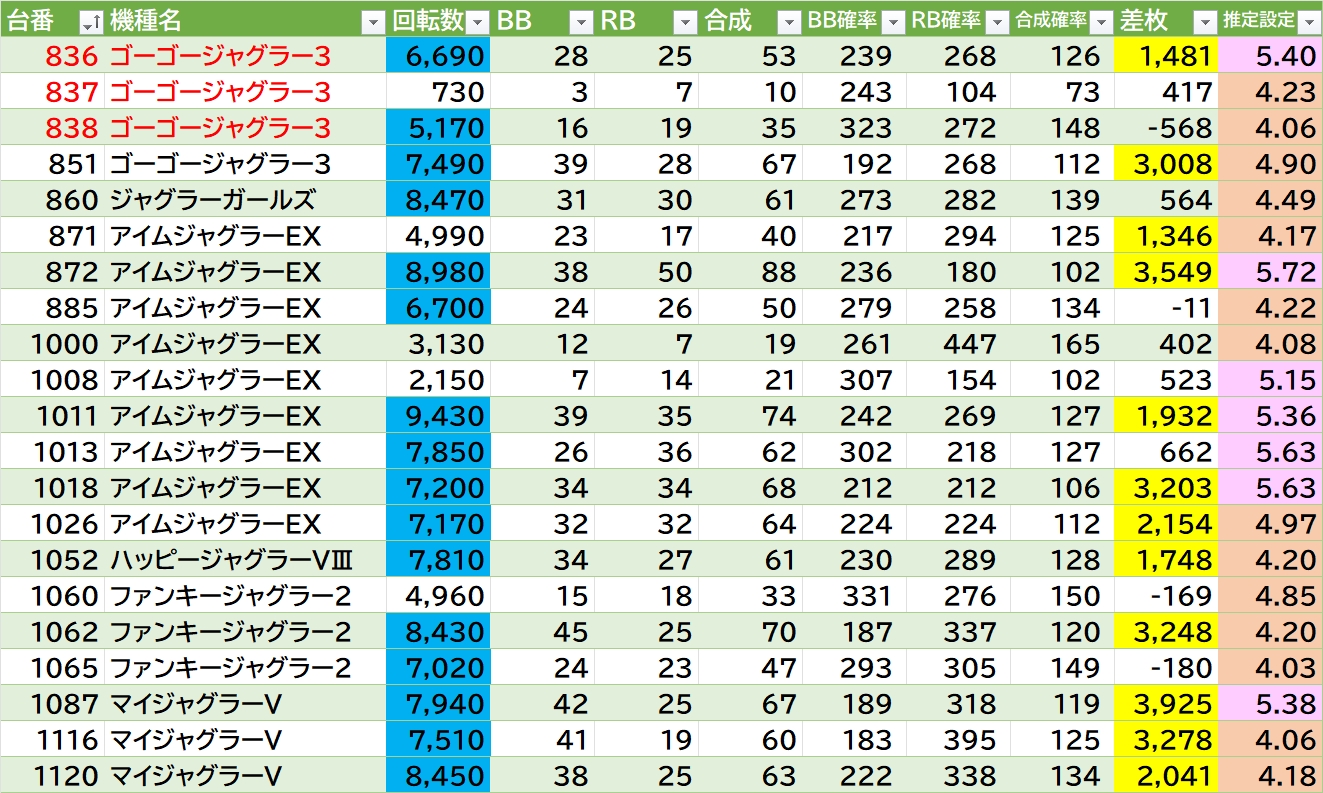
Task: Open the 推定設定 column filter dropdown
Action: point(1309,21)
